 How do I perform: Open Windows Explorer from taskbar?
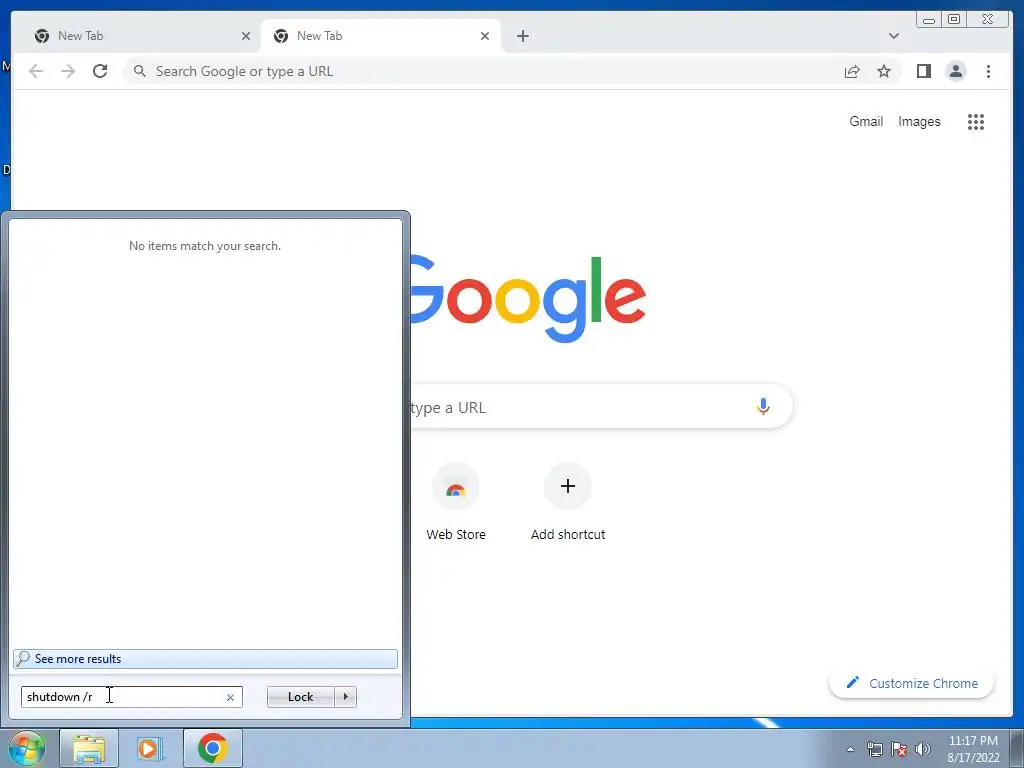(x=89, y=748)
